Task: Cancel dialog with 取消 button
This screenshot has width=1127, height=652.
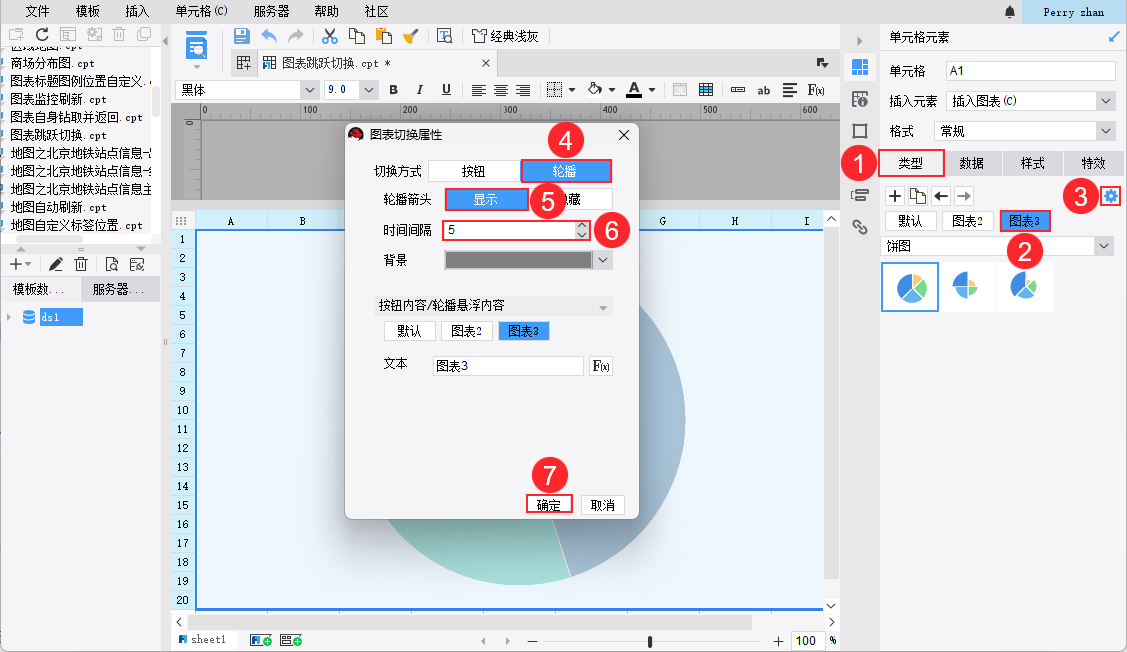Action: pyautogui.click(x=602, y=505)
